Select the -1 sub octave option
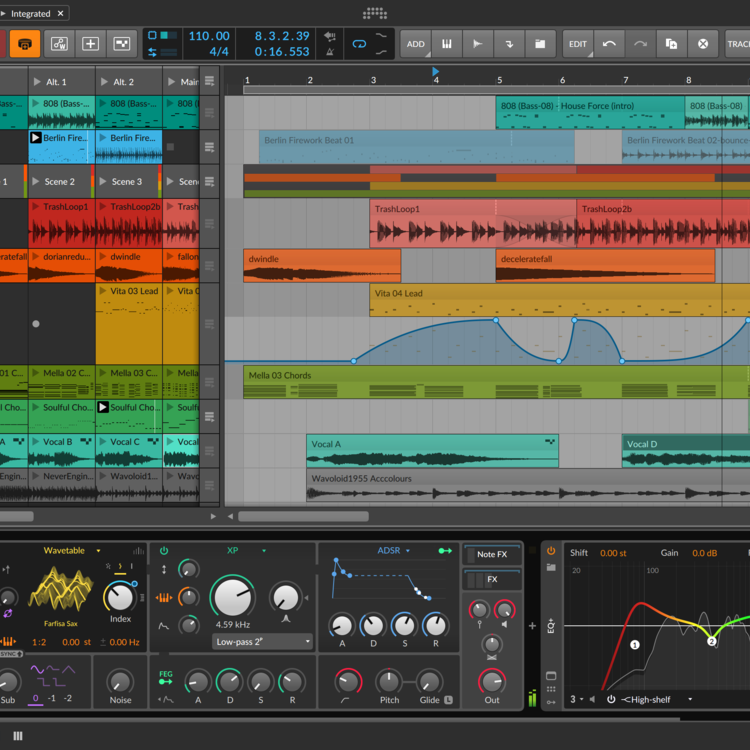This screenshot has height=750, width=750. pos(52,698)
